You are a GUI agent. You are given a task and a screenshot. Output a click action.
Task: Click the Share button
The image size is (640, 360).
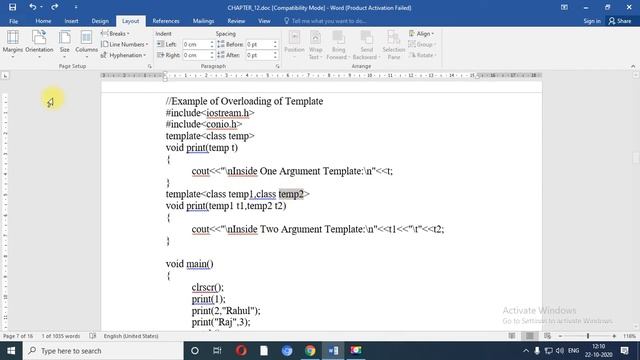620,21
